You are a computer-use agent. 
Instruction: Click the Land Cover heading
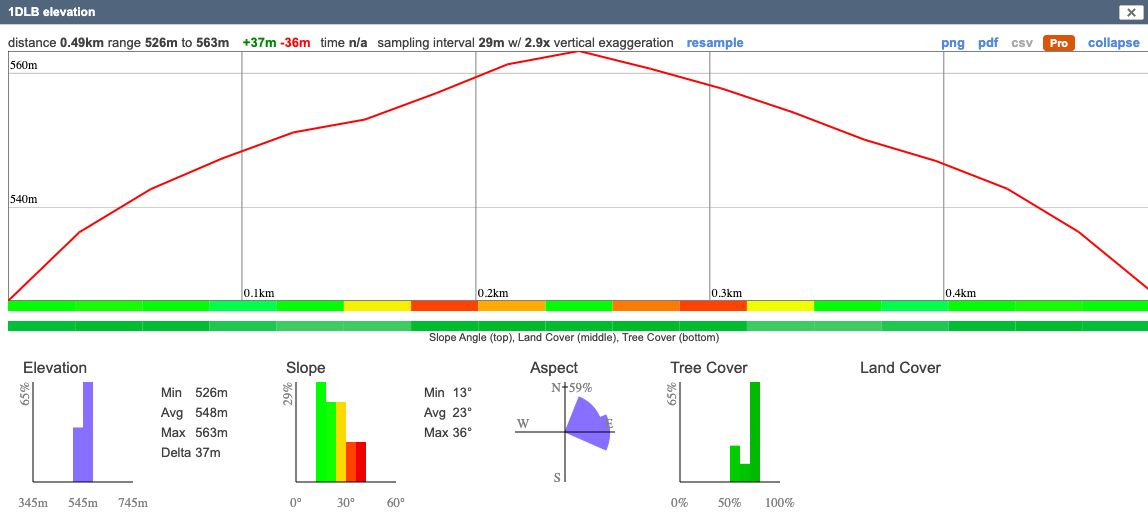pos(900,368)
